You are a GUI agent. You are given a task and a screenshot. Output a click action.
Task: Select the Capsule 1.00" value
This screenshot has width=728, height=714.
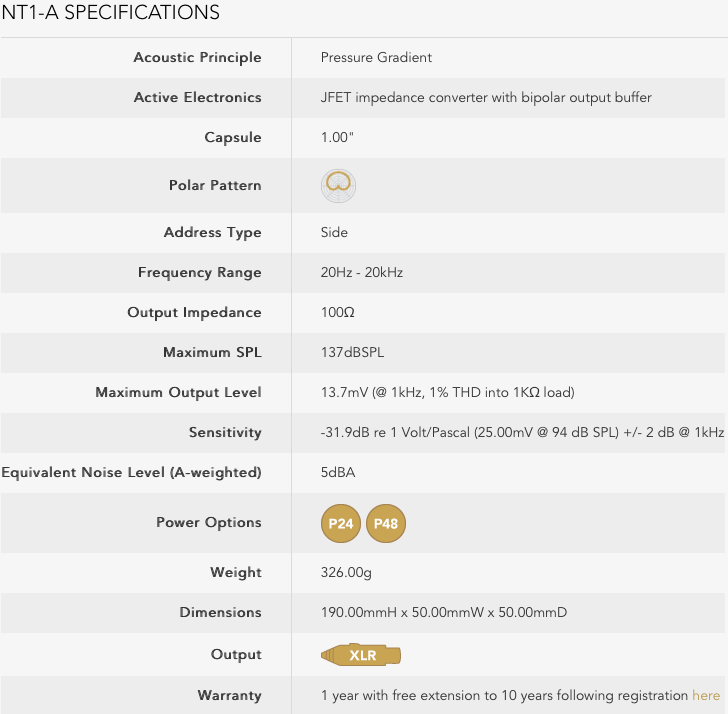coord(337,138)
